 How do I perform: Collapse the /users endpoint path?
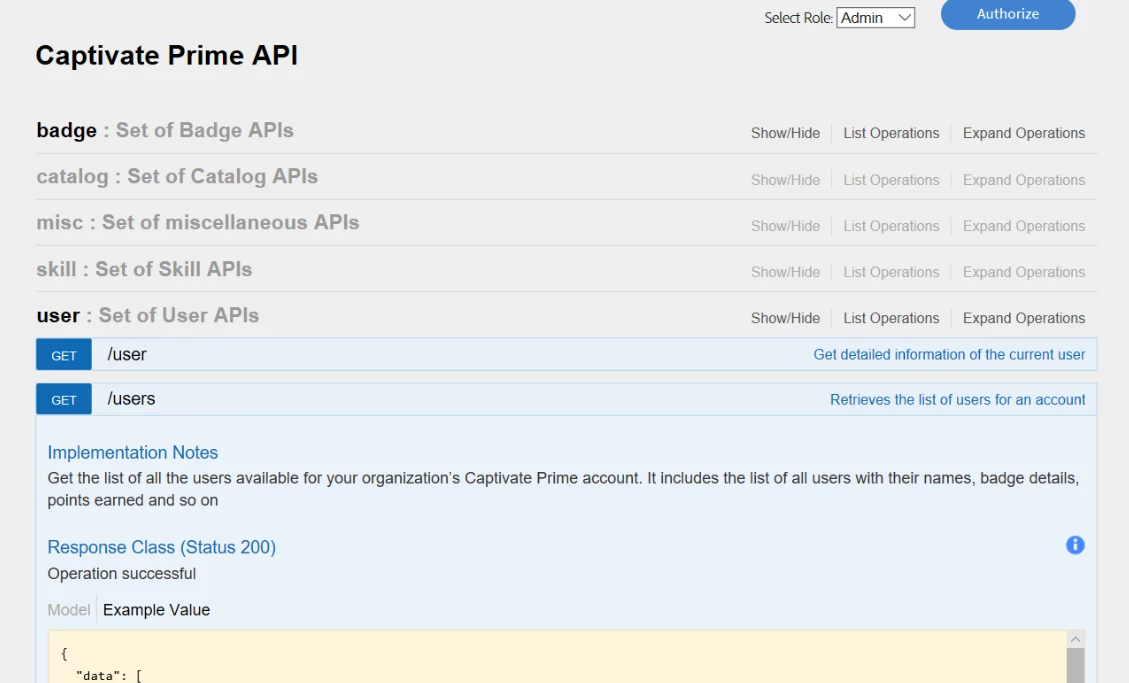pyautogui.click(x=131, y=399)
